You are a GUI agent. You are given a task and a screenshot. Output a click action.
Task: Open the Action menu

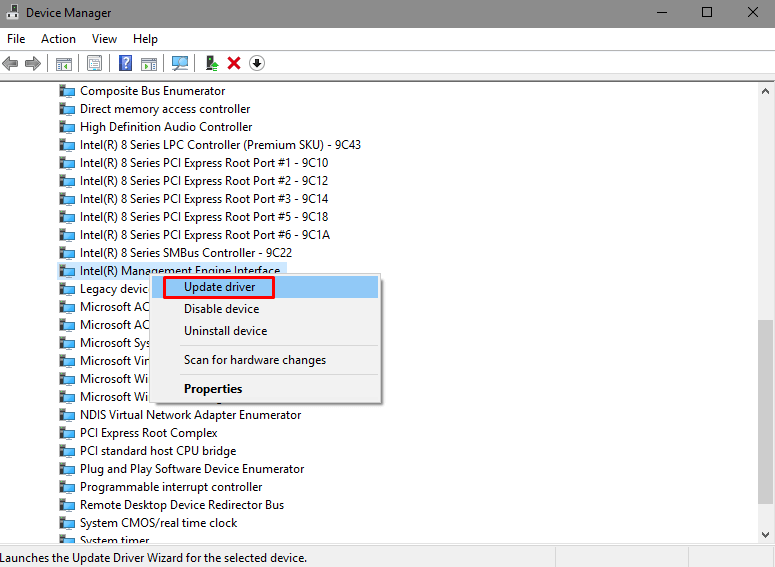coord(58,39)
